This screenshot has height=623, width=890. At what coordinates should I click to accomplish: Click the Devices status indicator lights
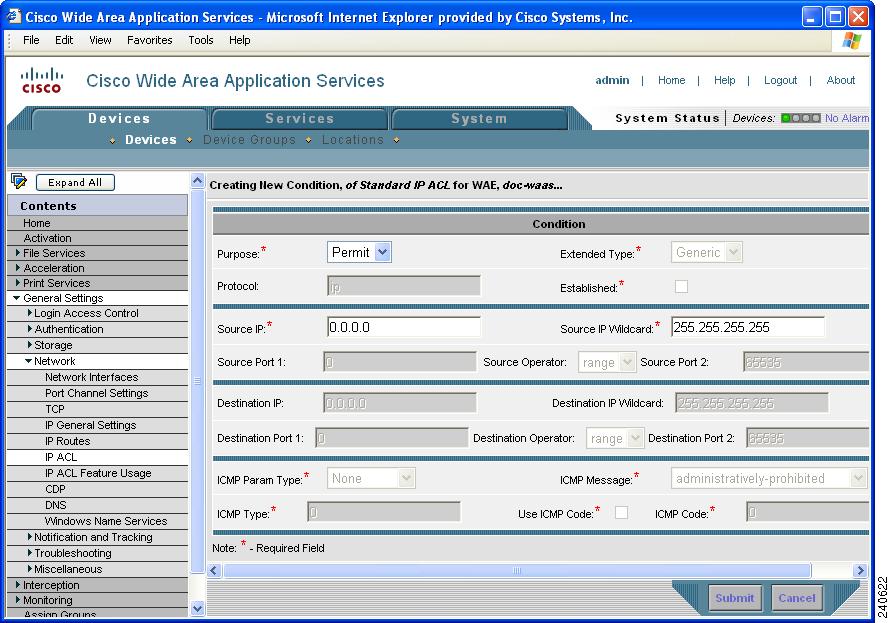pos(800,118)
